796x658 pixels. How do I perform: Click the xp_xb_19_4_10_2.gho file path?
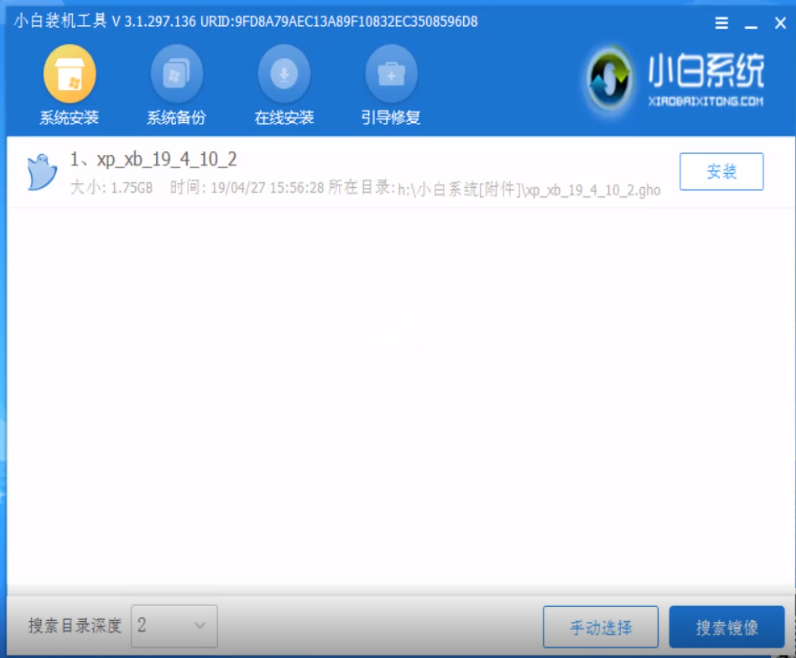pos(529,189)
